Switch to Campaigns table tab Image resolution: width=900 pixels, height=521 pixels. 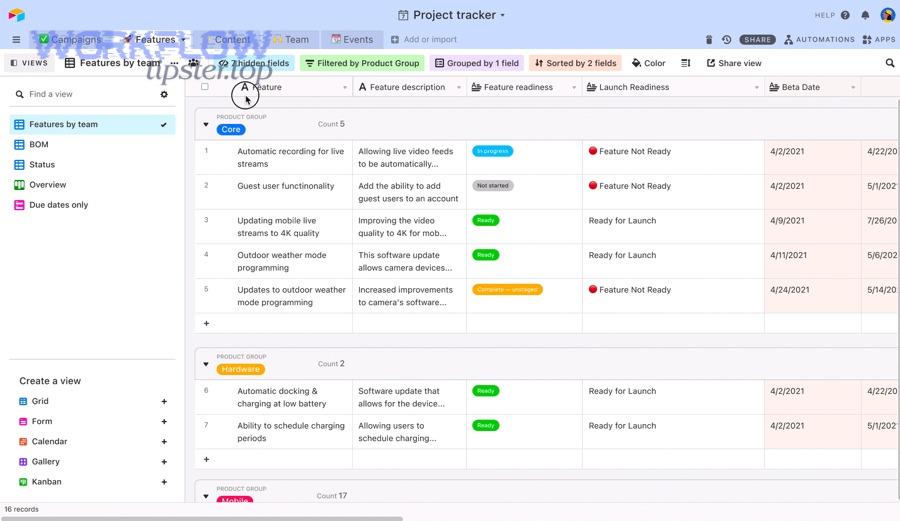[69, 40]
